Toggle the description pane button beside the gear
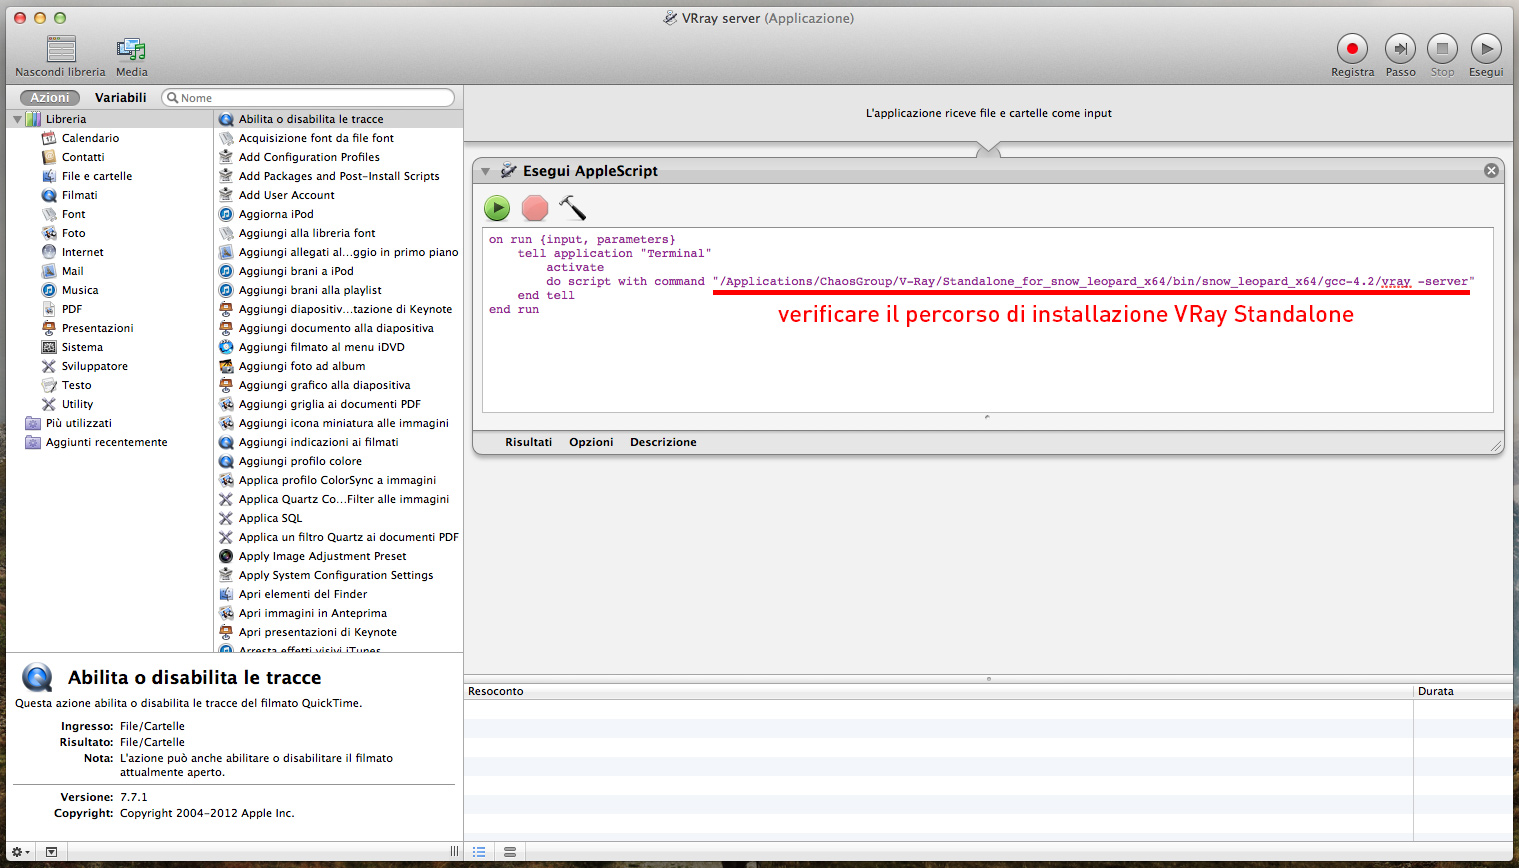Image resolution: width=1519 pixels, height=868 pixels. pos(51,852)
